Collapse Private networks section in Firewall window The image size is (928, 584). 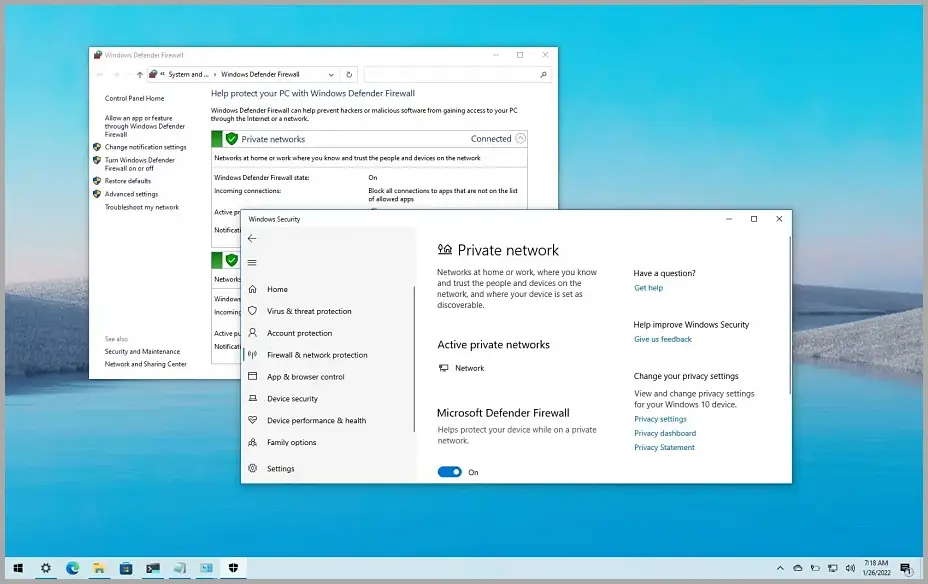[x=520, y=138]
